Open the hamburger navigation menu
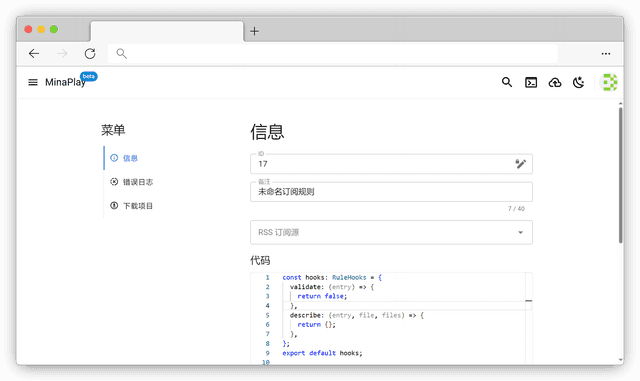The width and height of the screenshot is (640, 381). [33, 82]
